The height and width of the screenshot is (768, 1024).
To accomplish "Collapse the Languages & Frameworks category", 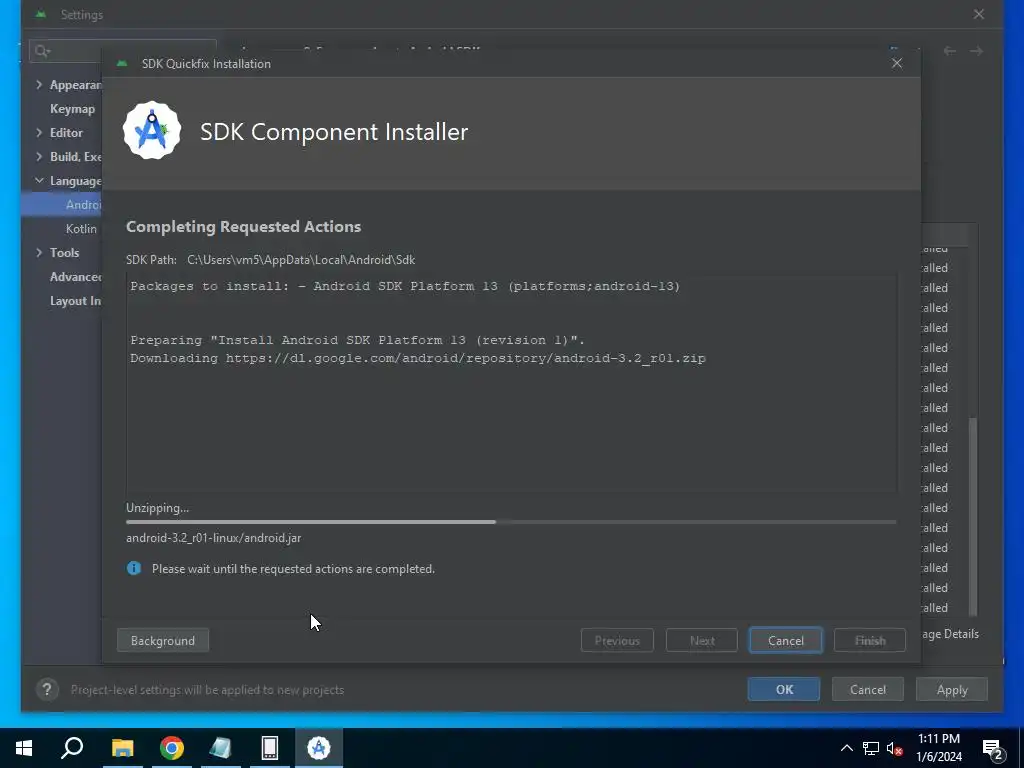I will (x=39, y=180).
